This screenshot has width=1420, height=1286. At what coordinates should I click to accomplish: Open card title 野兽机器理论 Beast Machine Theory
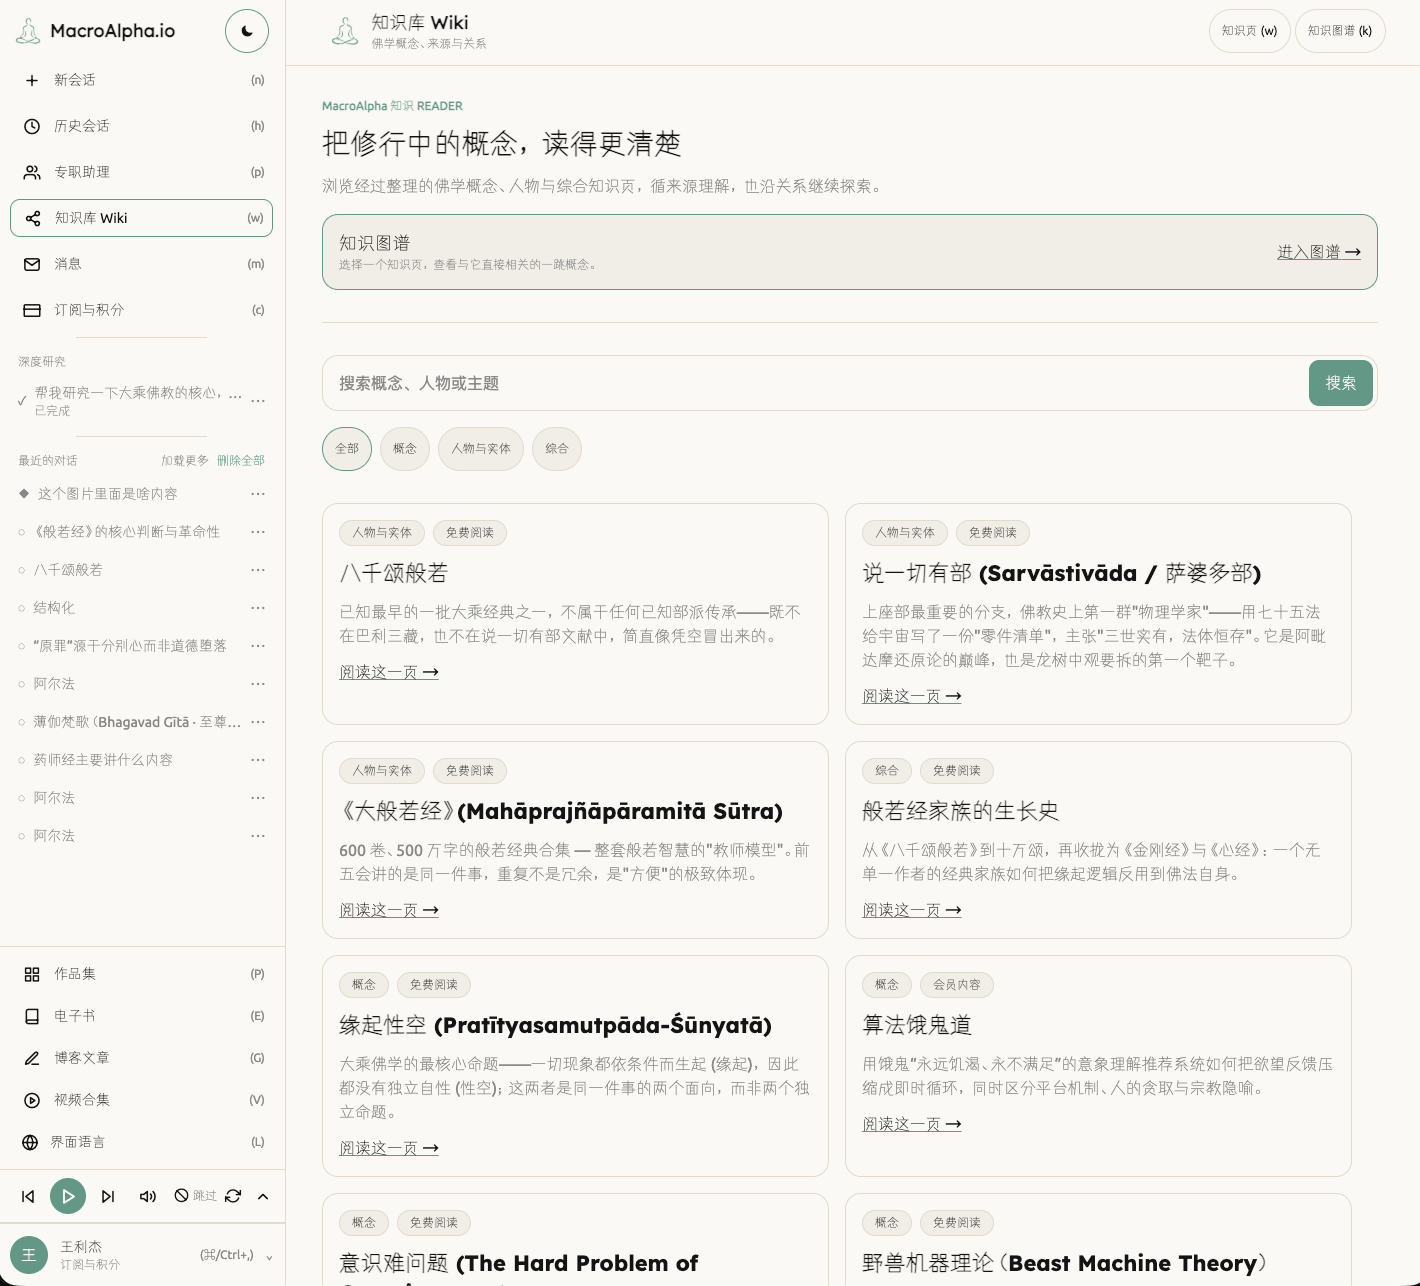click(x=1064, y=1263)
